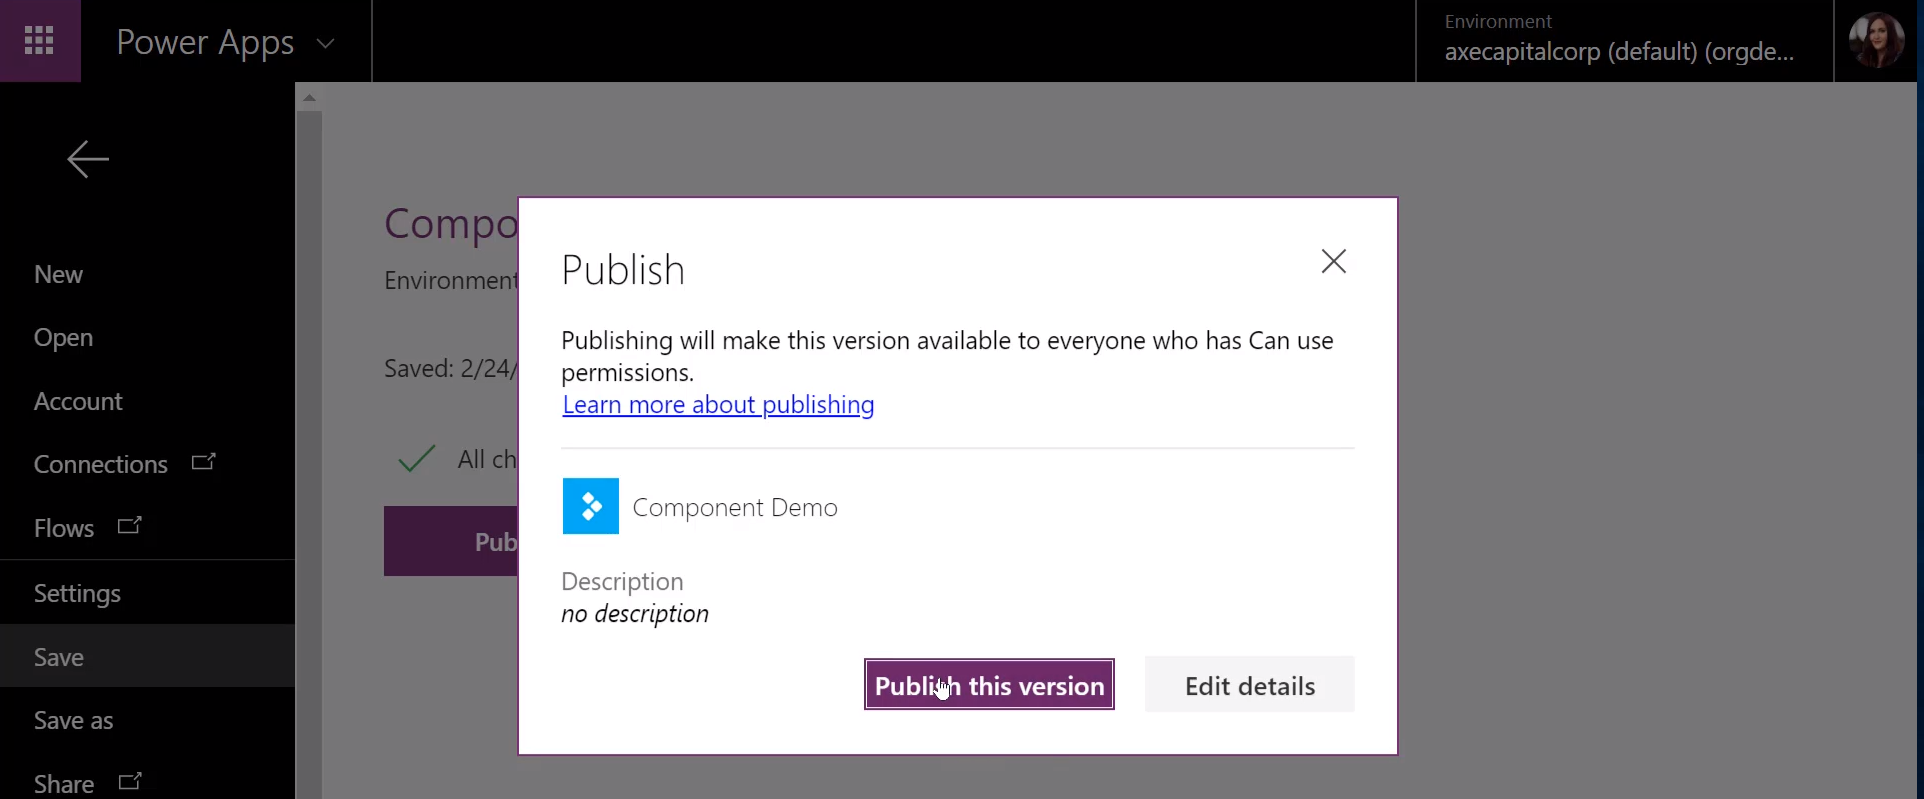Expand the Power Apps chevron dropdown
The height and width of the screenshot is (799, 1924).
tap(325, 43)
